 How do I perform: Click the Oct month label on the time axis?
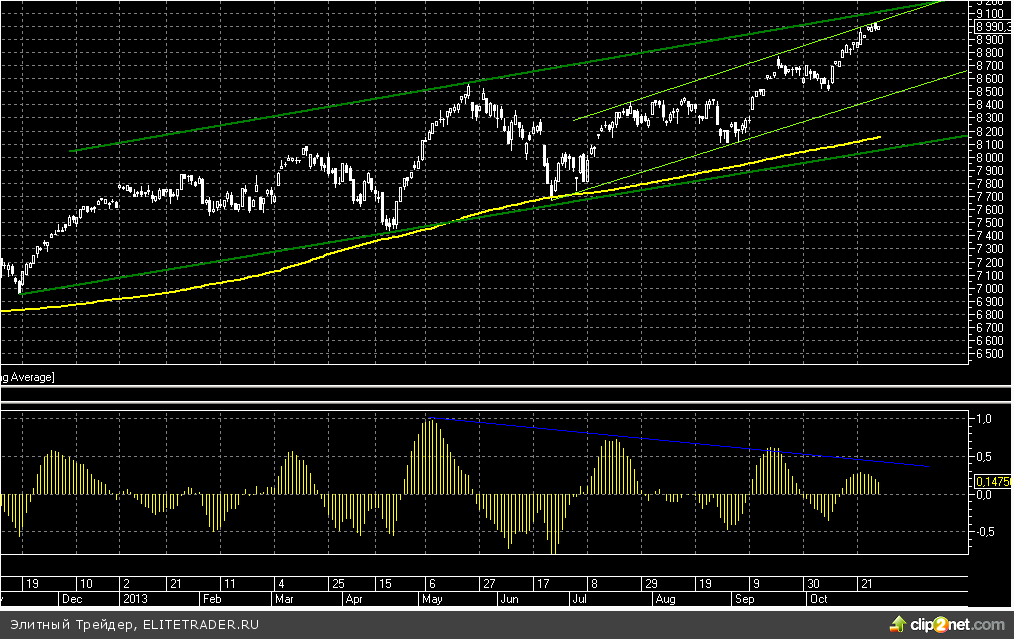coord(820,599)
